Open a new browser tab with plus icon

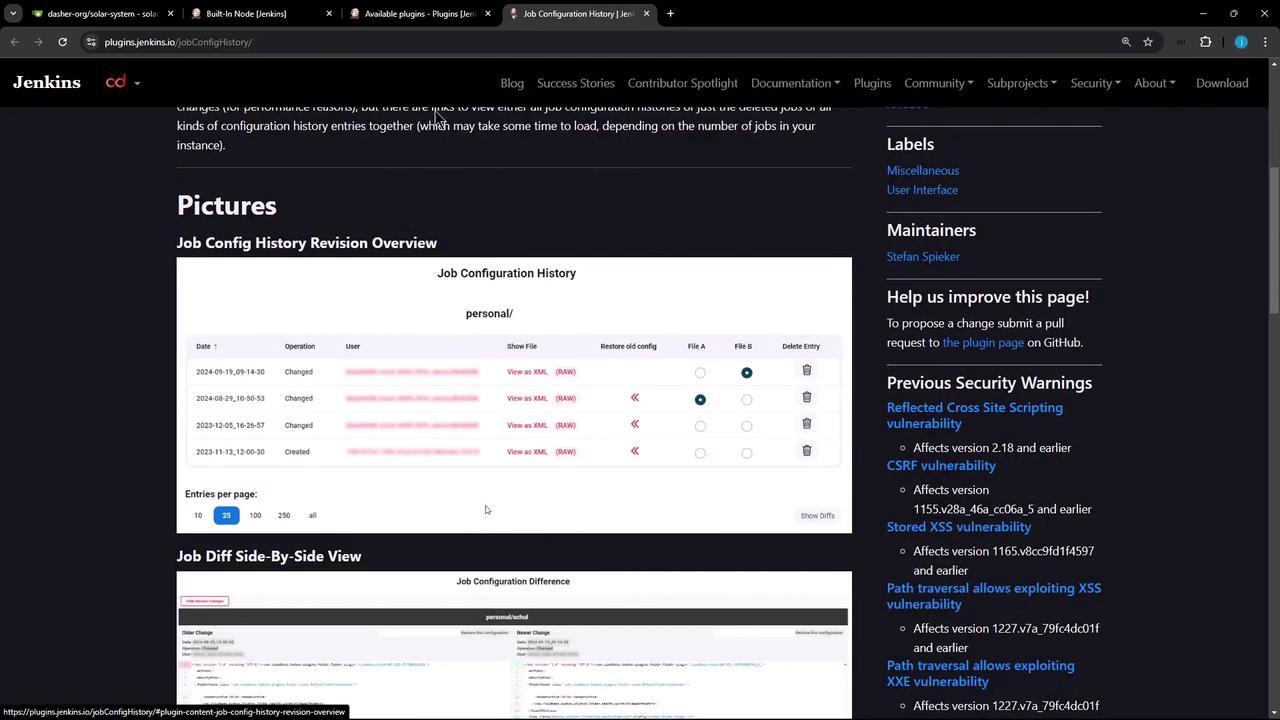[x=670, y=14]
